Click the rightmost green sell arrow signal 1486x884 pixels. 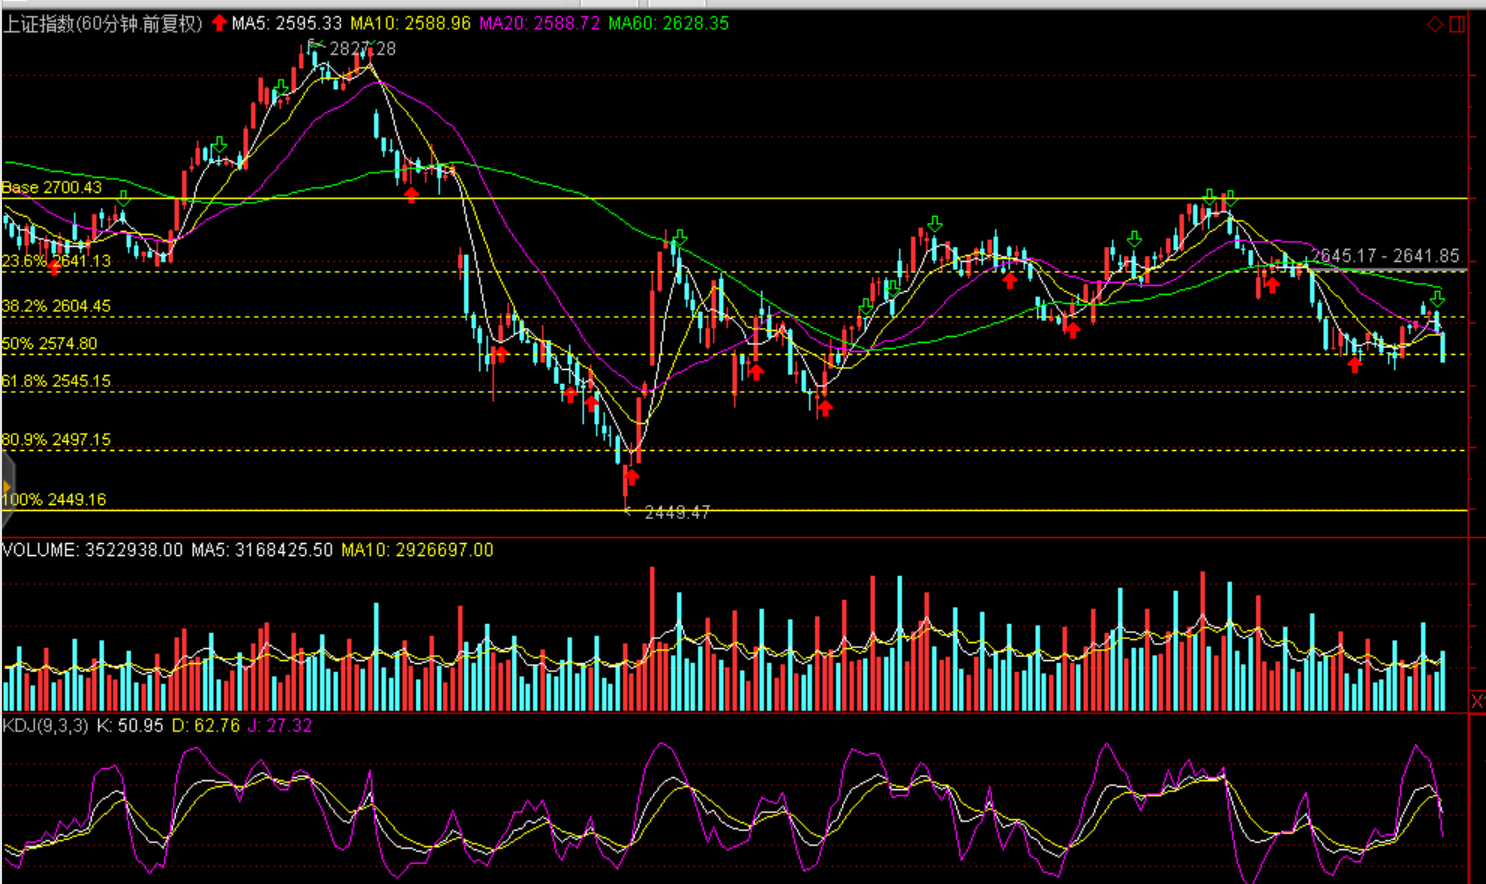pos(1437,298)
